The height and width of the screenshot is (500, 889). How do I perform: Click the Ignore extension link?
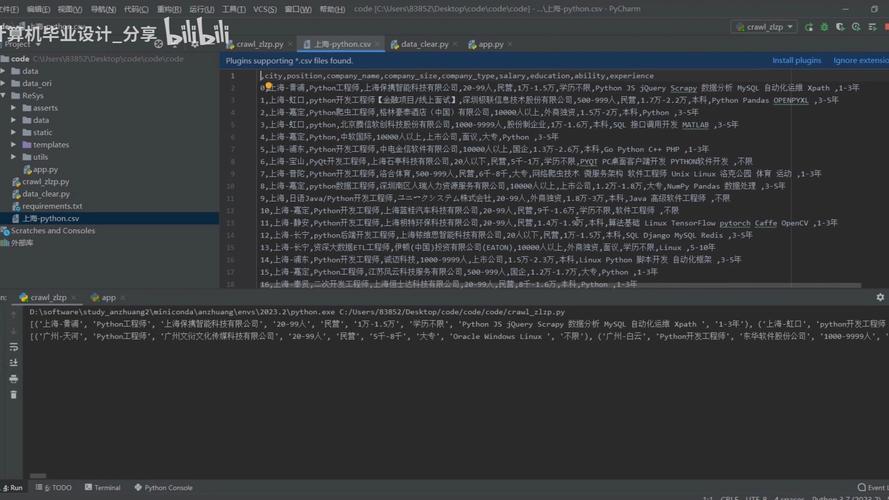tap(859, 60)
